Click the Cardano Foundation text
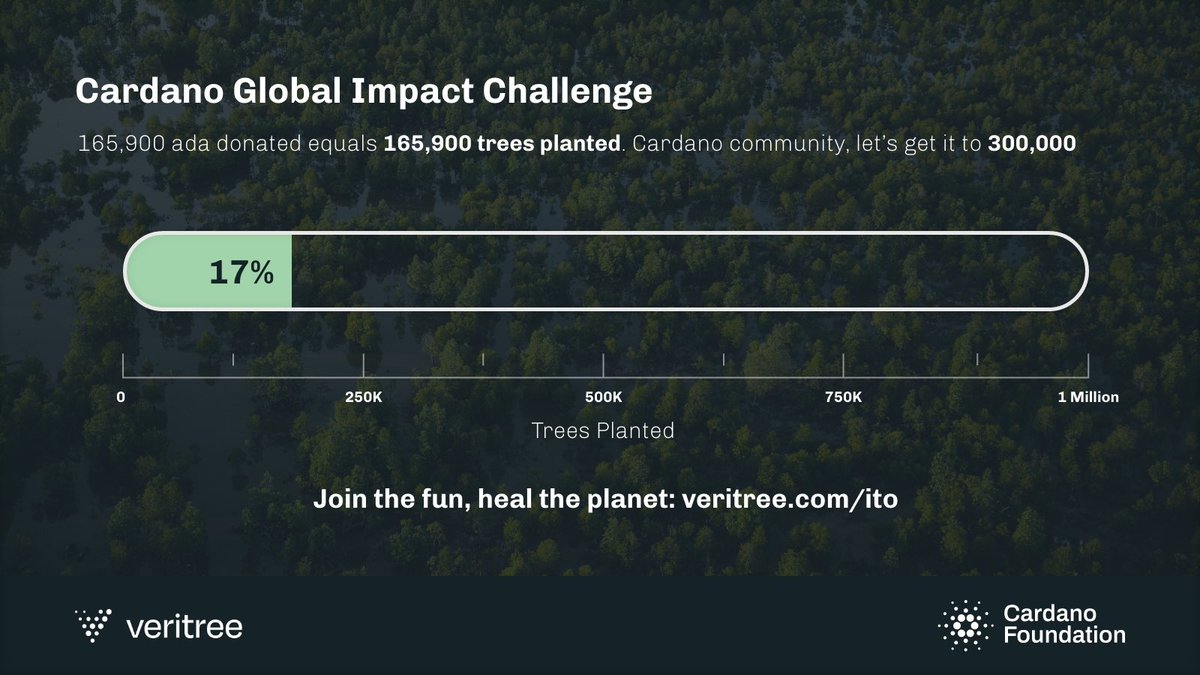The image size is (1200, 675). 1063,624
